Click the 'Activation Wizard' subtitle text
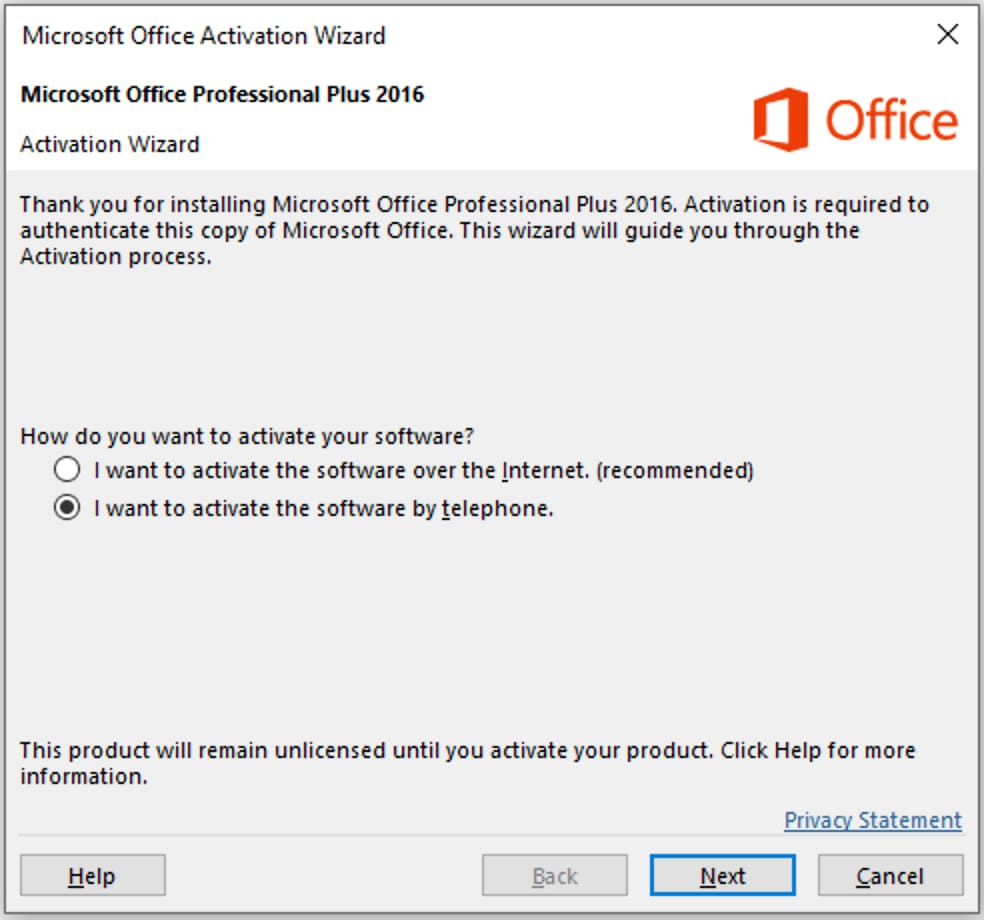 110,144
